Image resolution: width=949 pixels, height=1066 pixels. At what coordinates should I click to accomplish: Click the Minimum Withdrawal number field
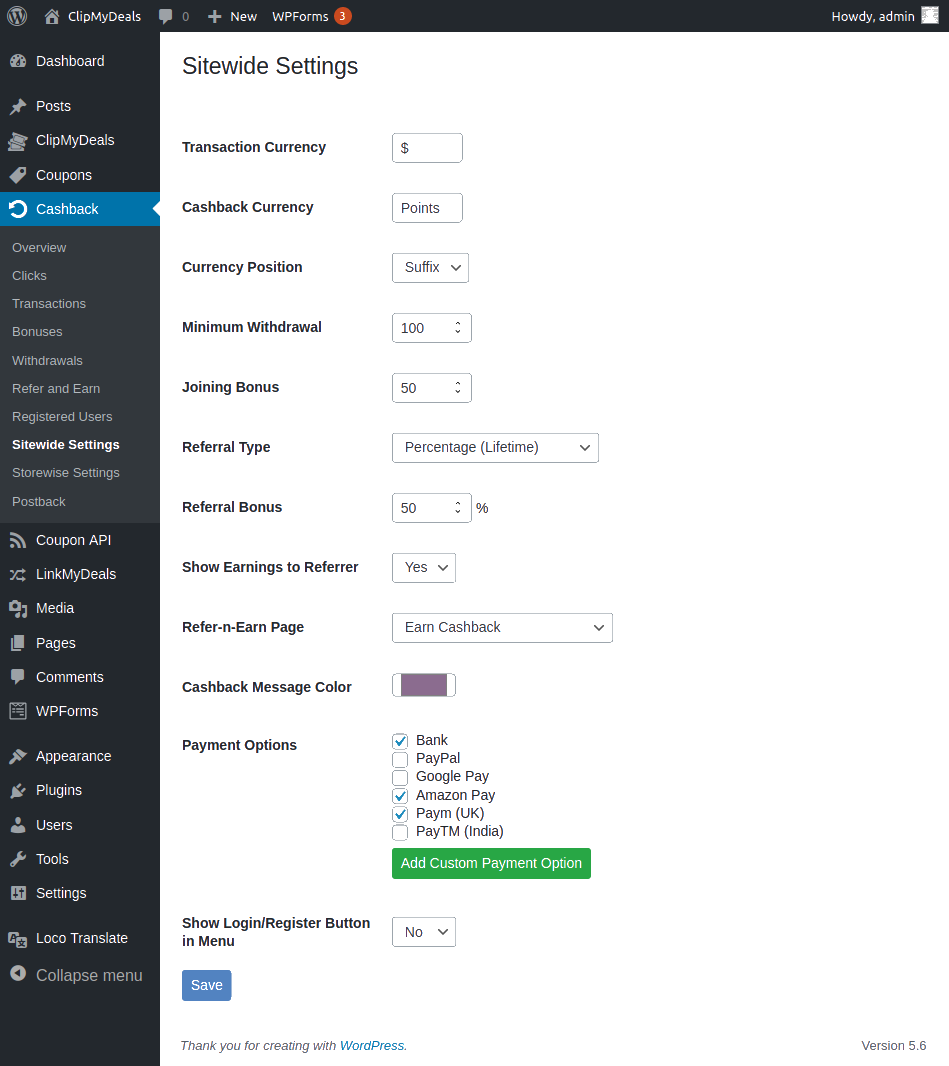point(432,328)
